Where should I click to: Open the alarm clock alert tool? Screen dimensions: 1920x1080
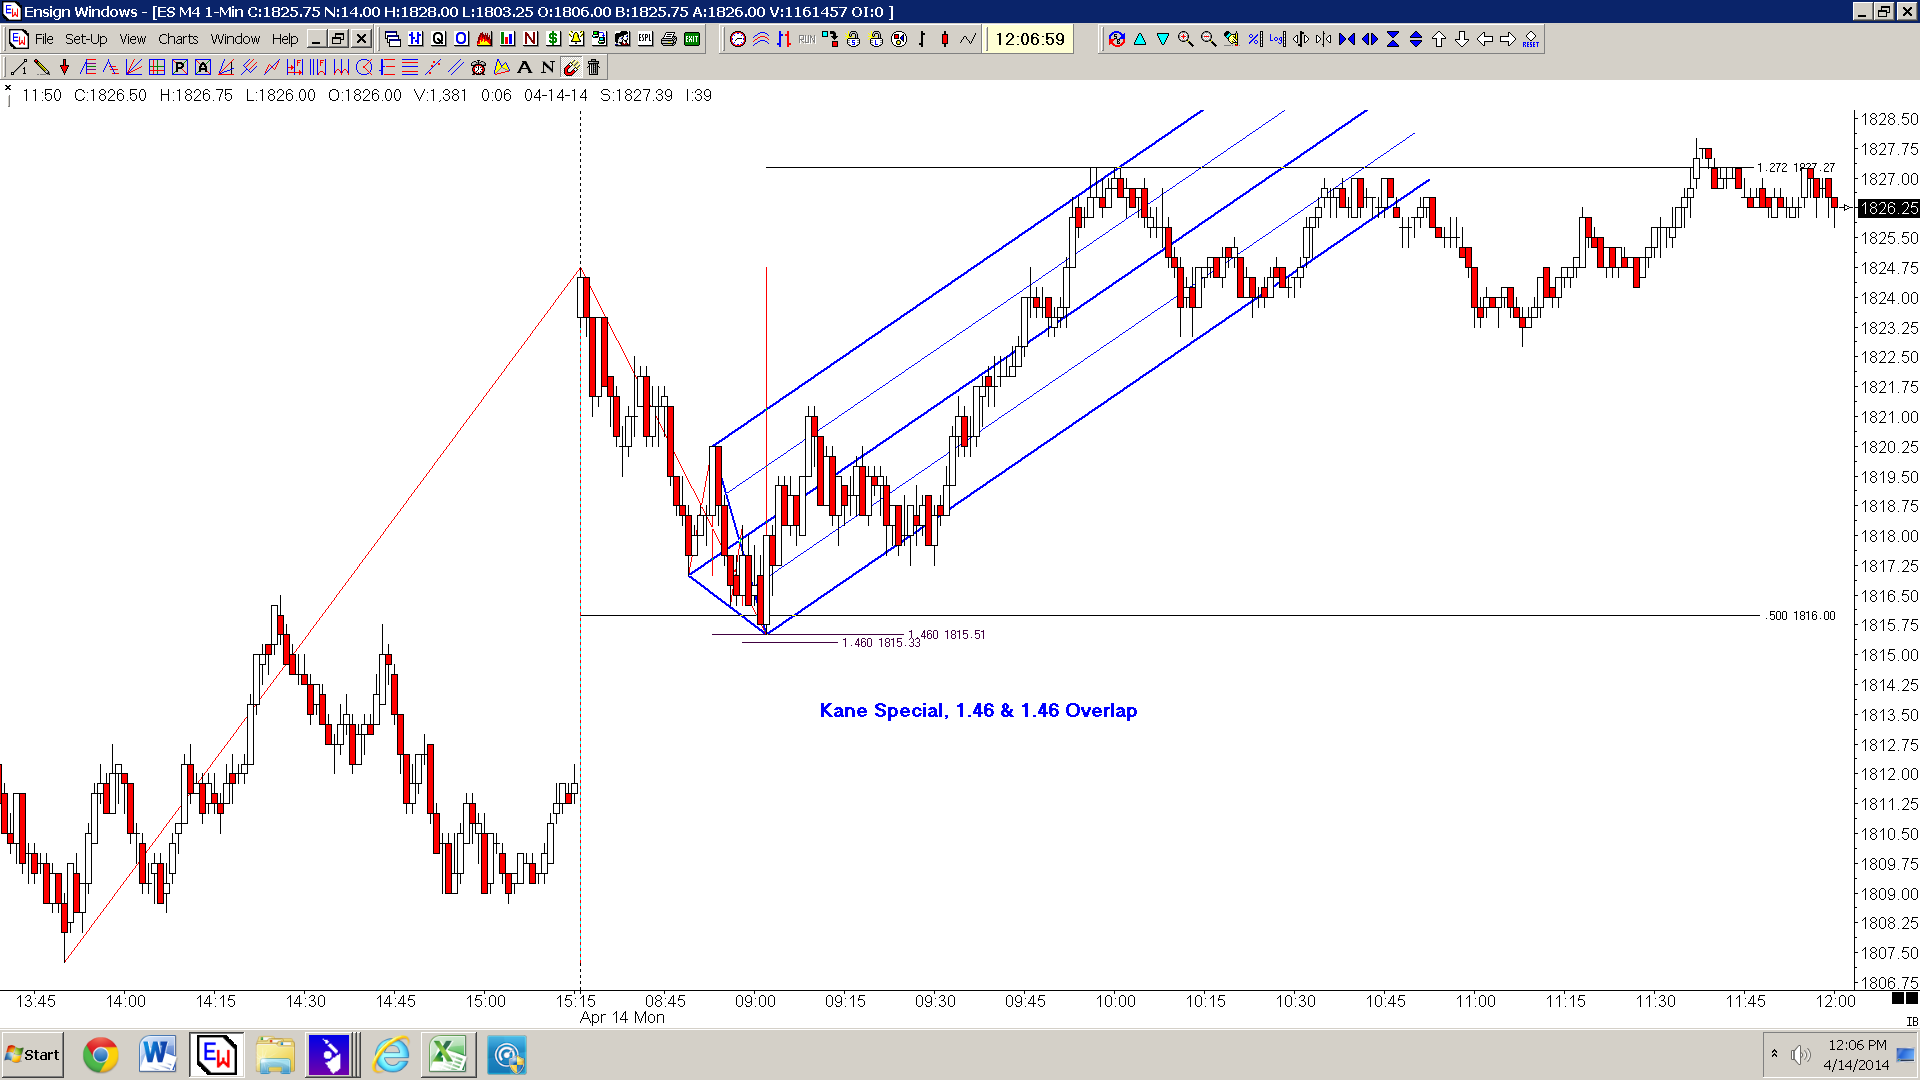(x=478, y=67)
